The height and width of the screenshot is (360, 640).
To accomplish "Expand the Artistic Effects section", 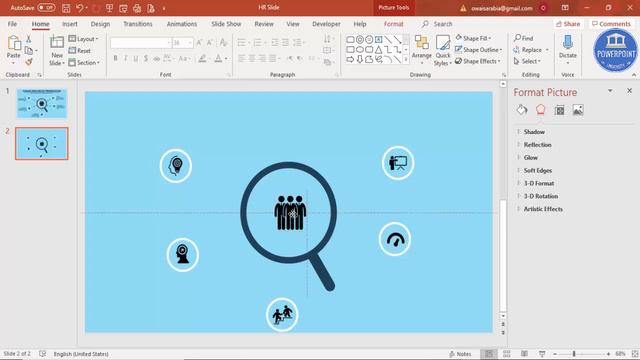I will click(x=543, y=209).
